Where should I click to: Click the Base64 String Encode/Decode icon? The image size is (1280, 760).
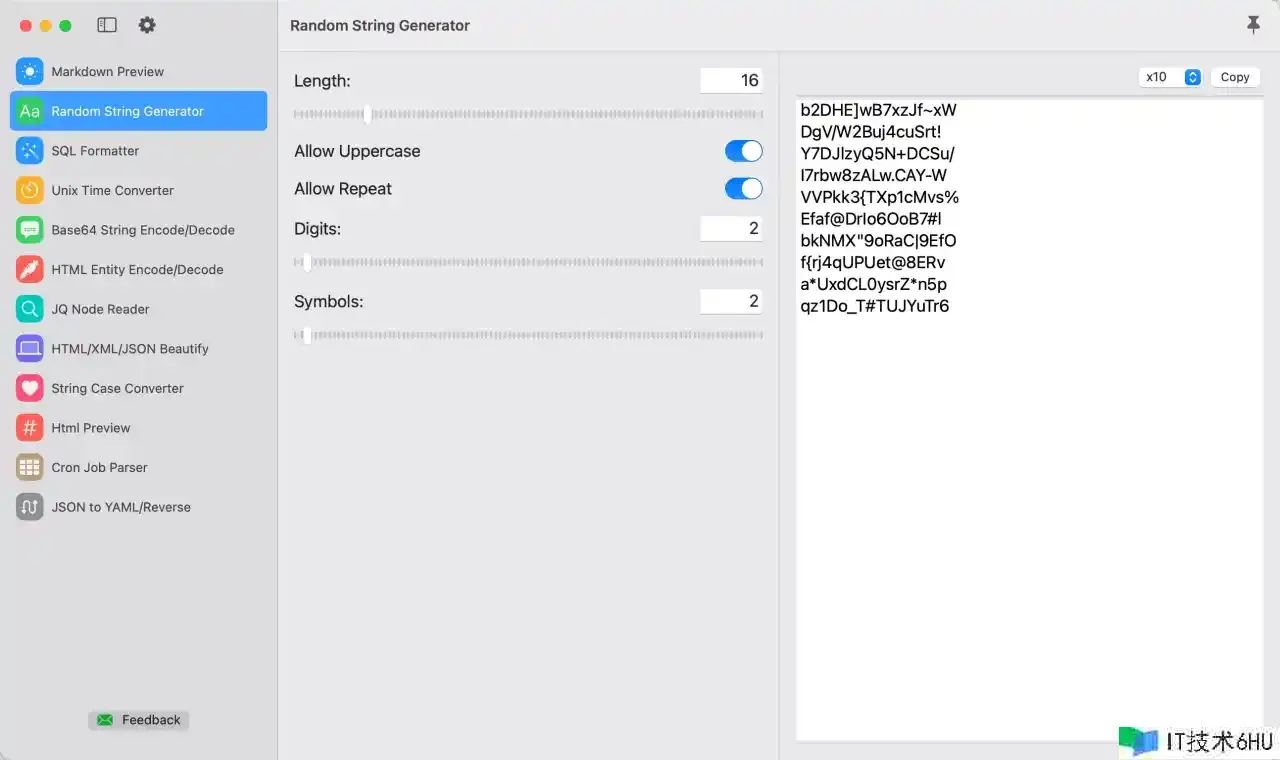coord(30,230)
